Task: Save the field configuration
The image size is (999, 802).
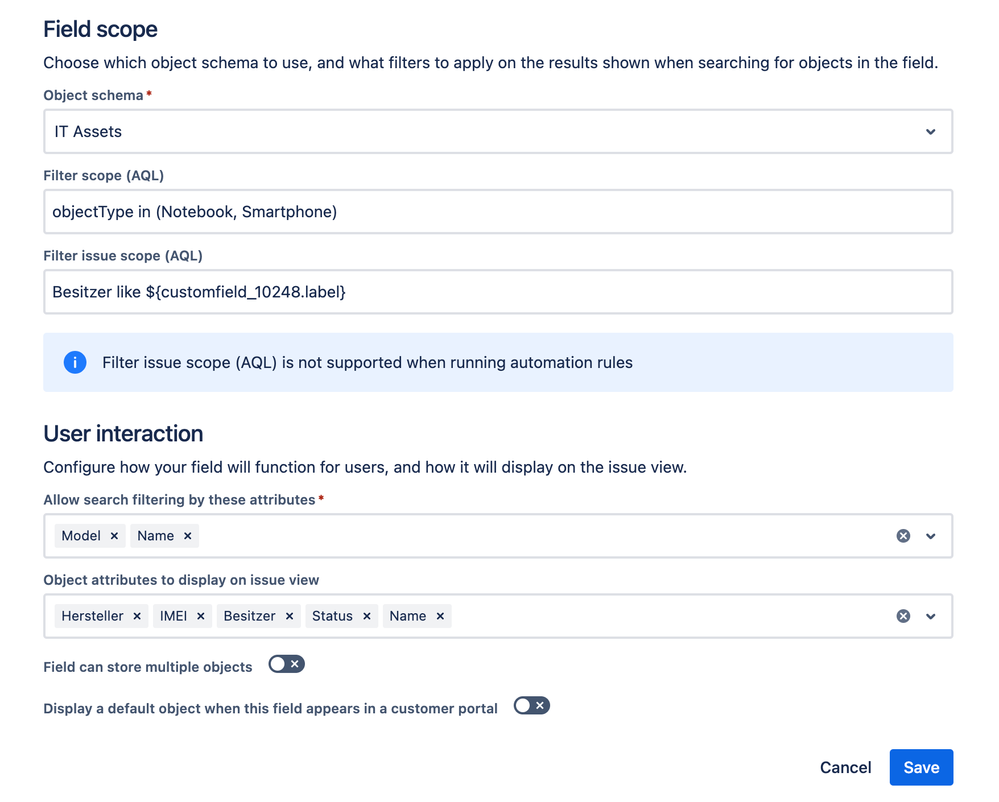Action: pos(920,767)
